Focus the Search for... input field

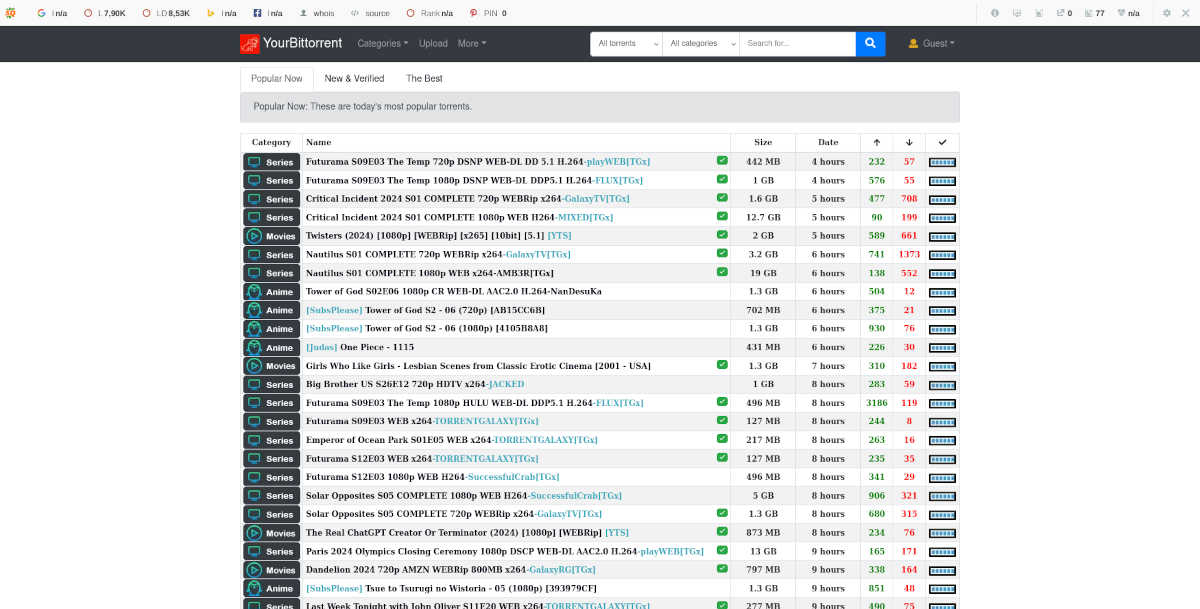click(797, 44)
